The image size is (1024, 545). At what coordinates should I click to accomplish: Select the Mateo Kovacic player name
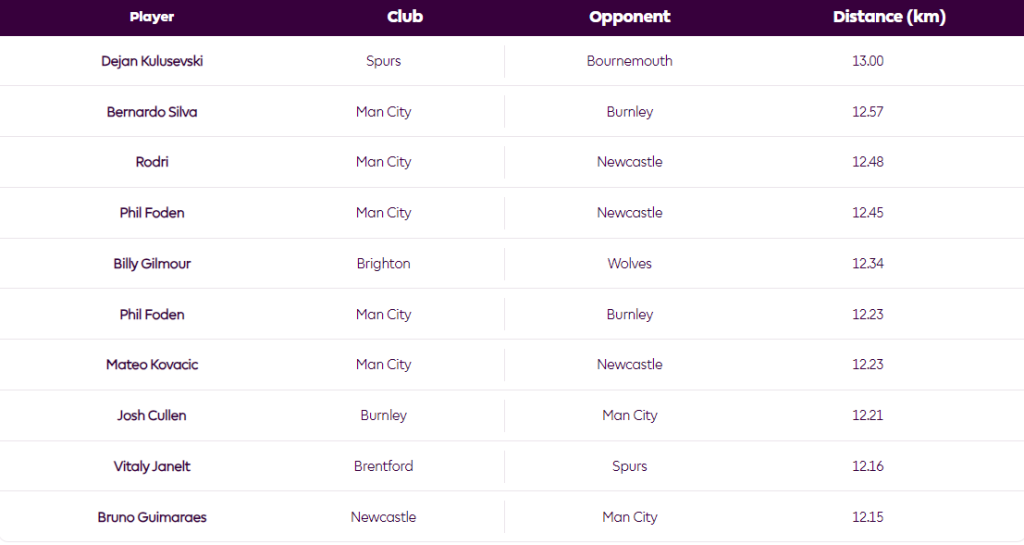click(x=152, y=365)
